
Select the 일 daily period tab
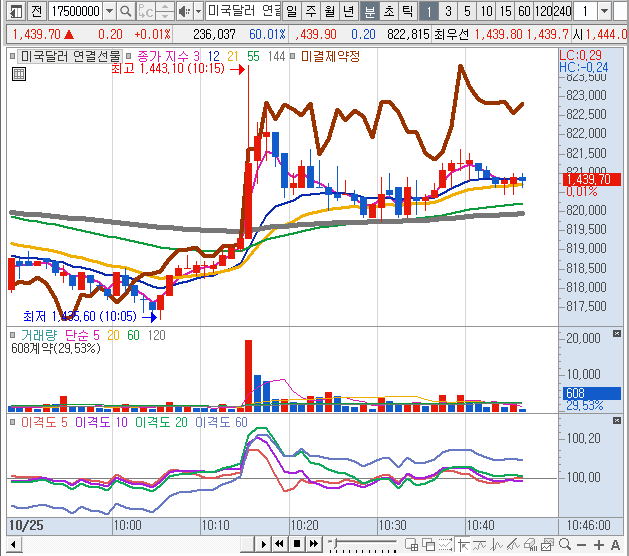pyautogui.click(x=290, y=12)
